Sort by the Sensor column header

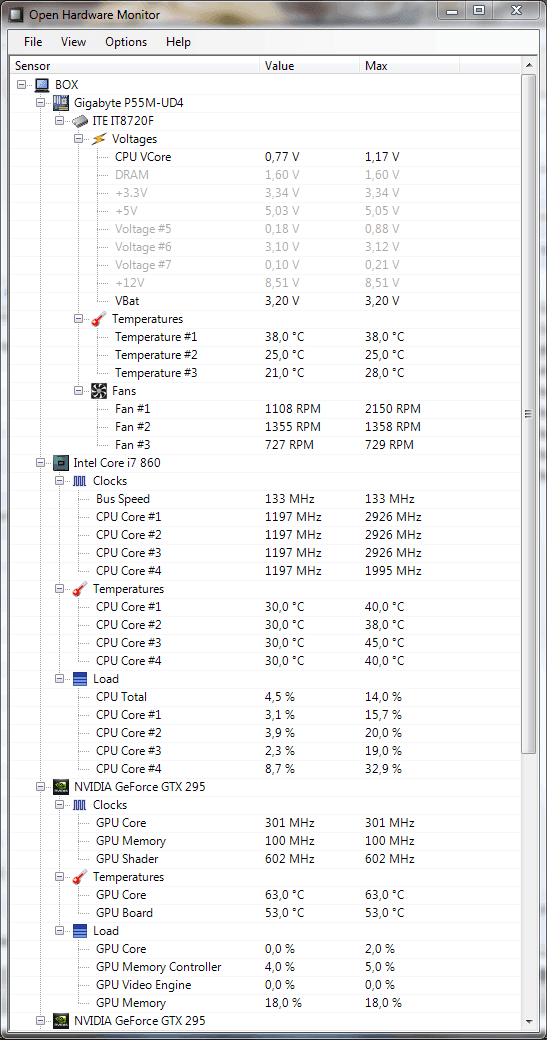135,66
